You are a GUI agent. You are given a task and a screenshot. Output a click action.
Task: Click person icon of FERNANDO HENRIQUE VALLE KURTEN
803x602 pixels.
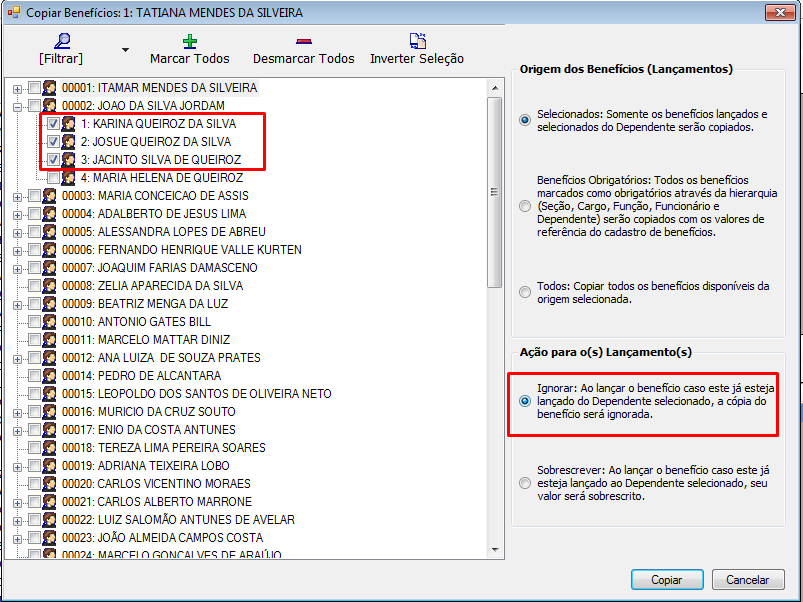pos(49,250)
